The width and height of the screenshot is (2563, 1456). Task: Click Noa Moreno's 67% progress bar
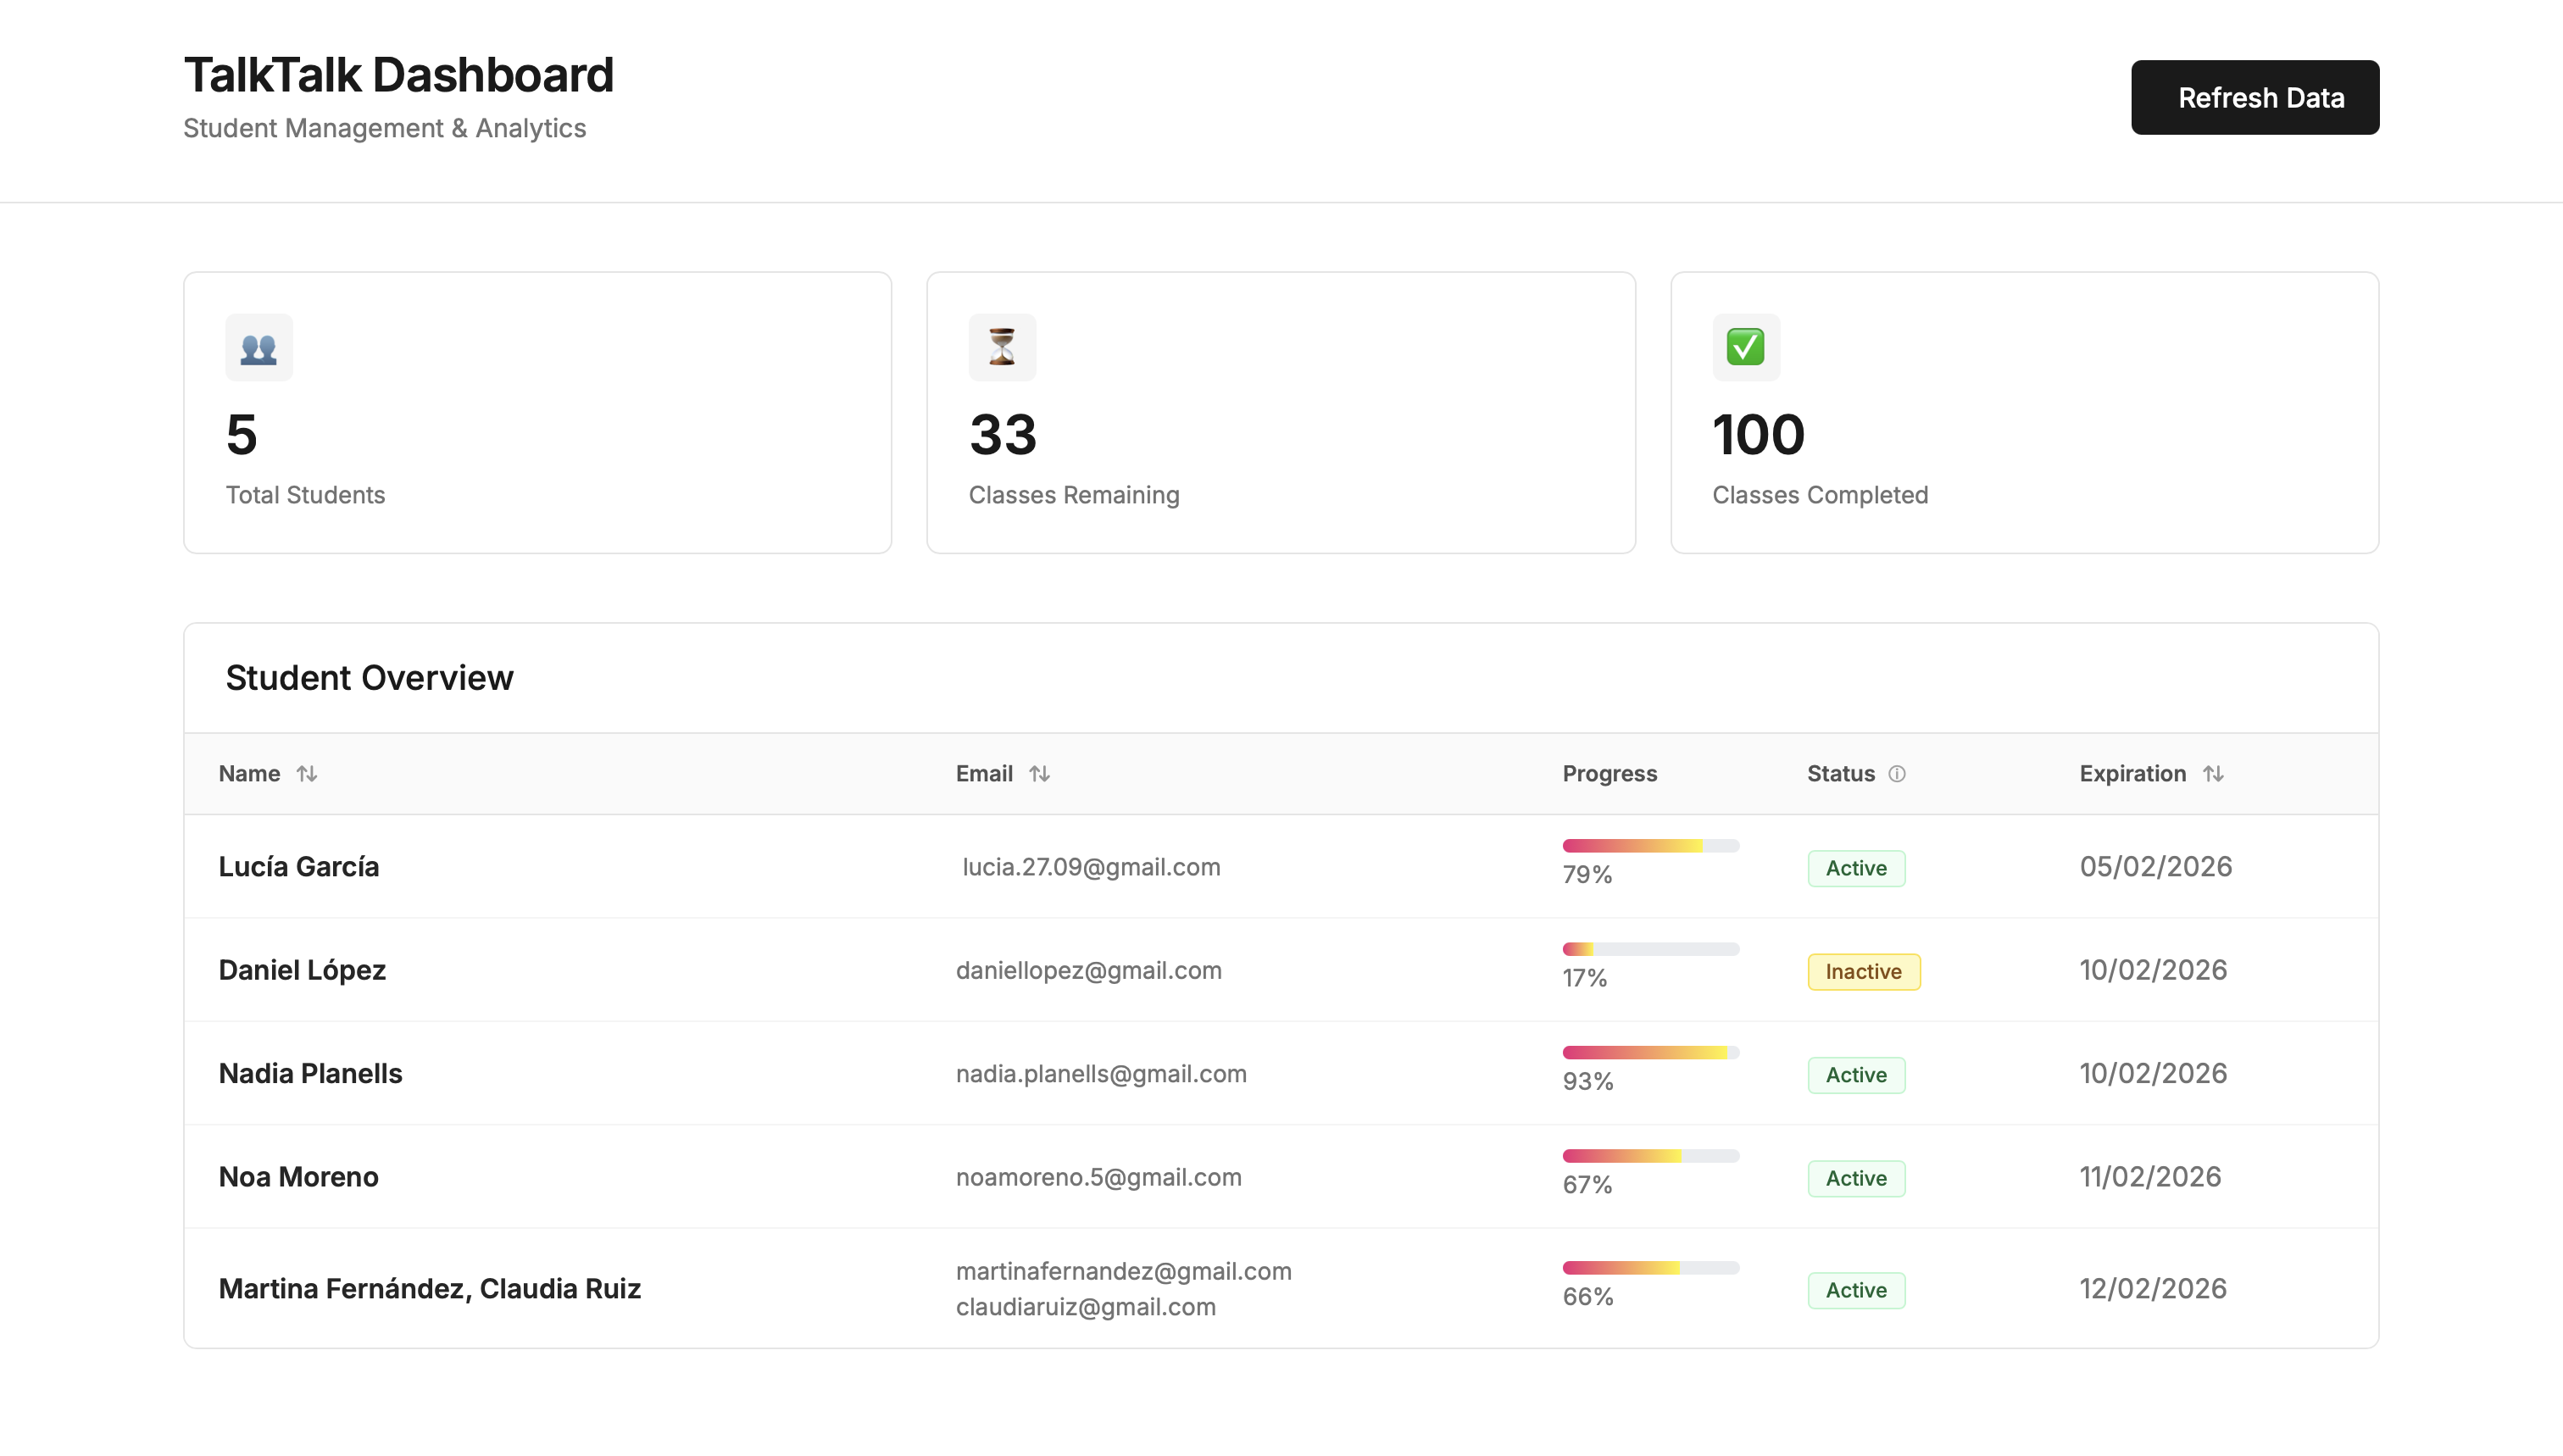[1650, 1156]
